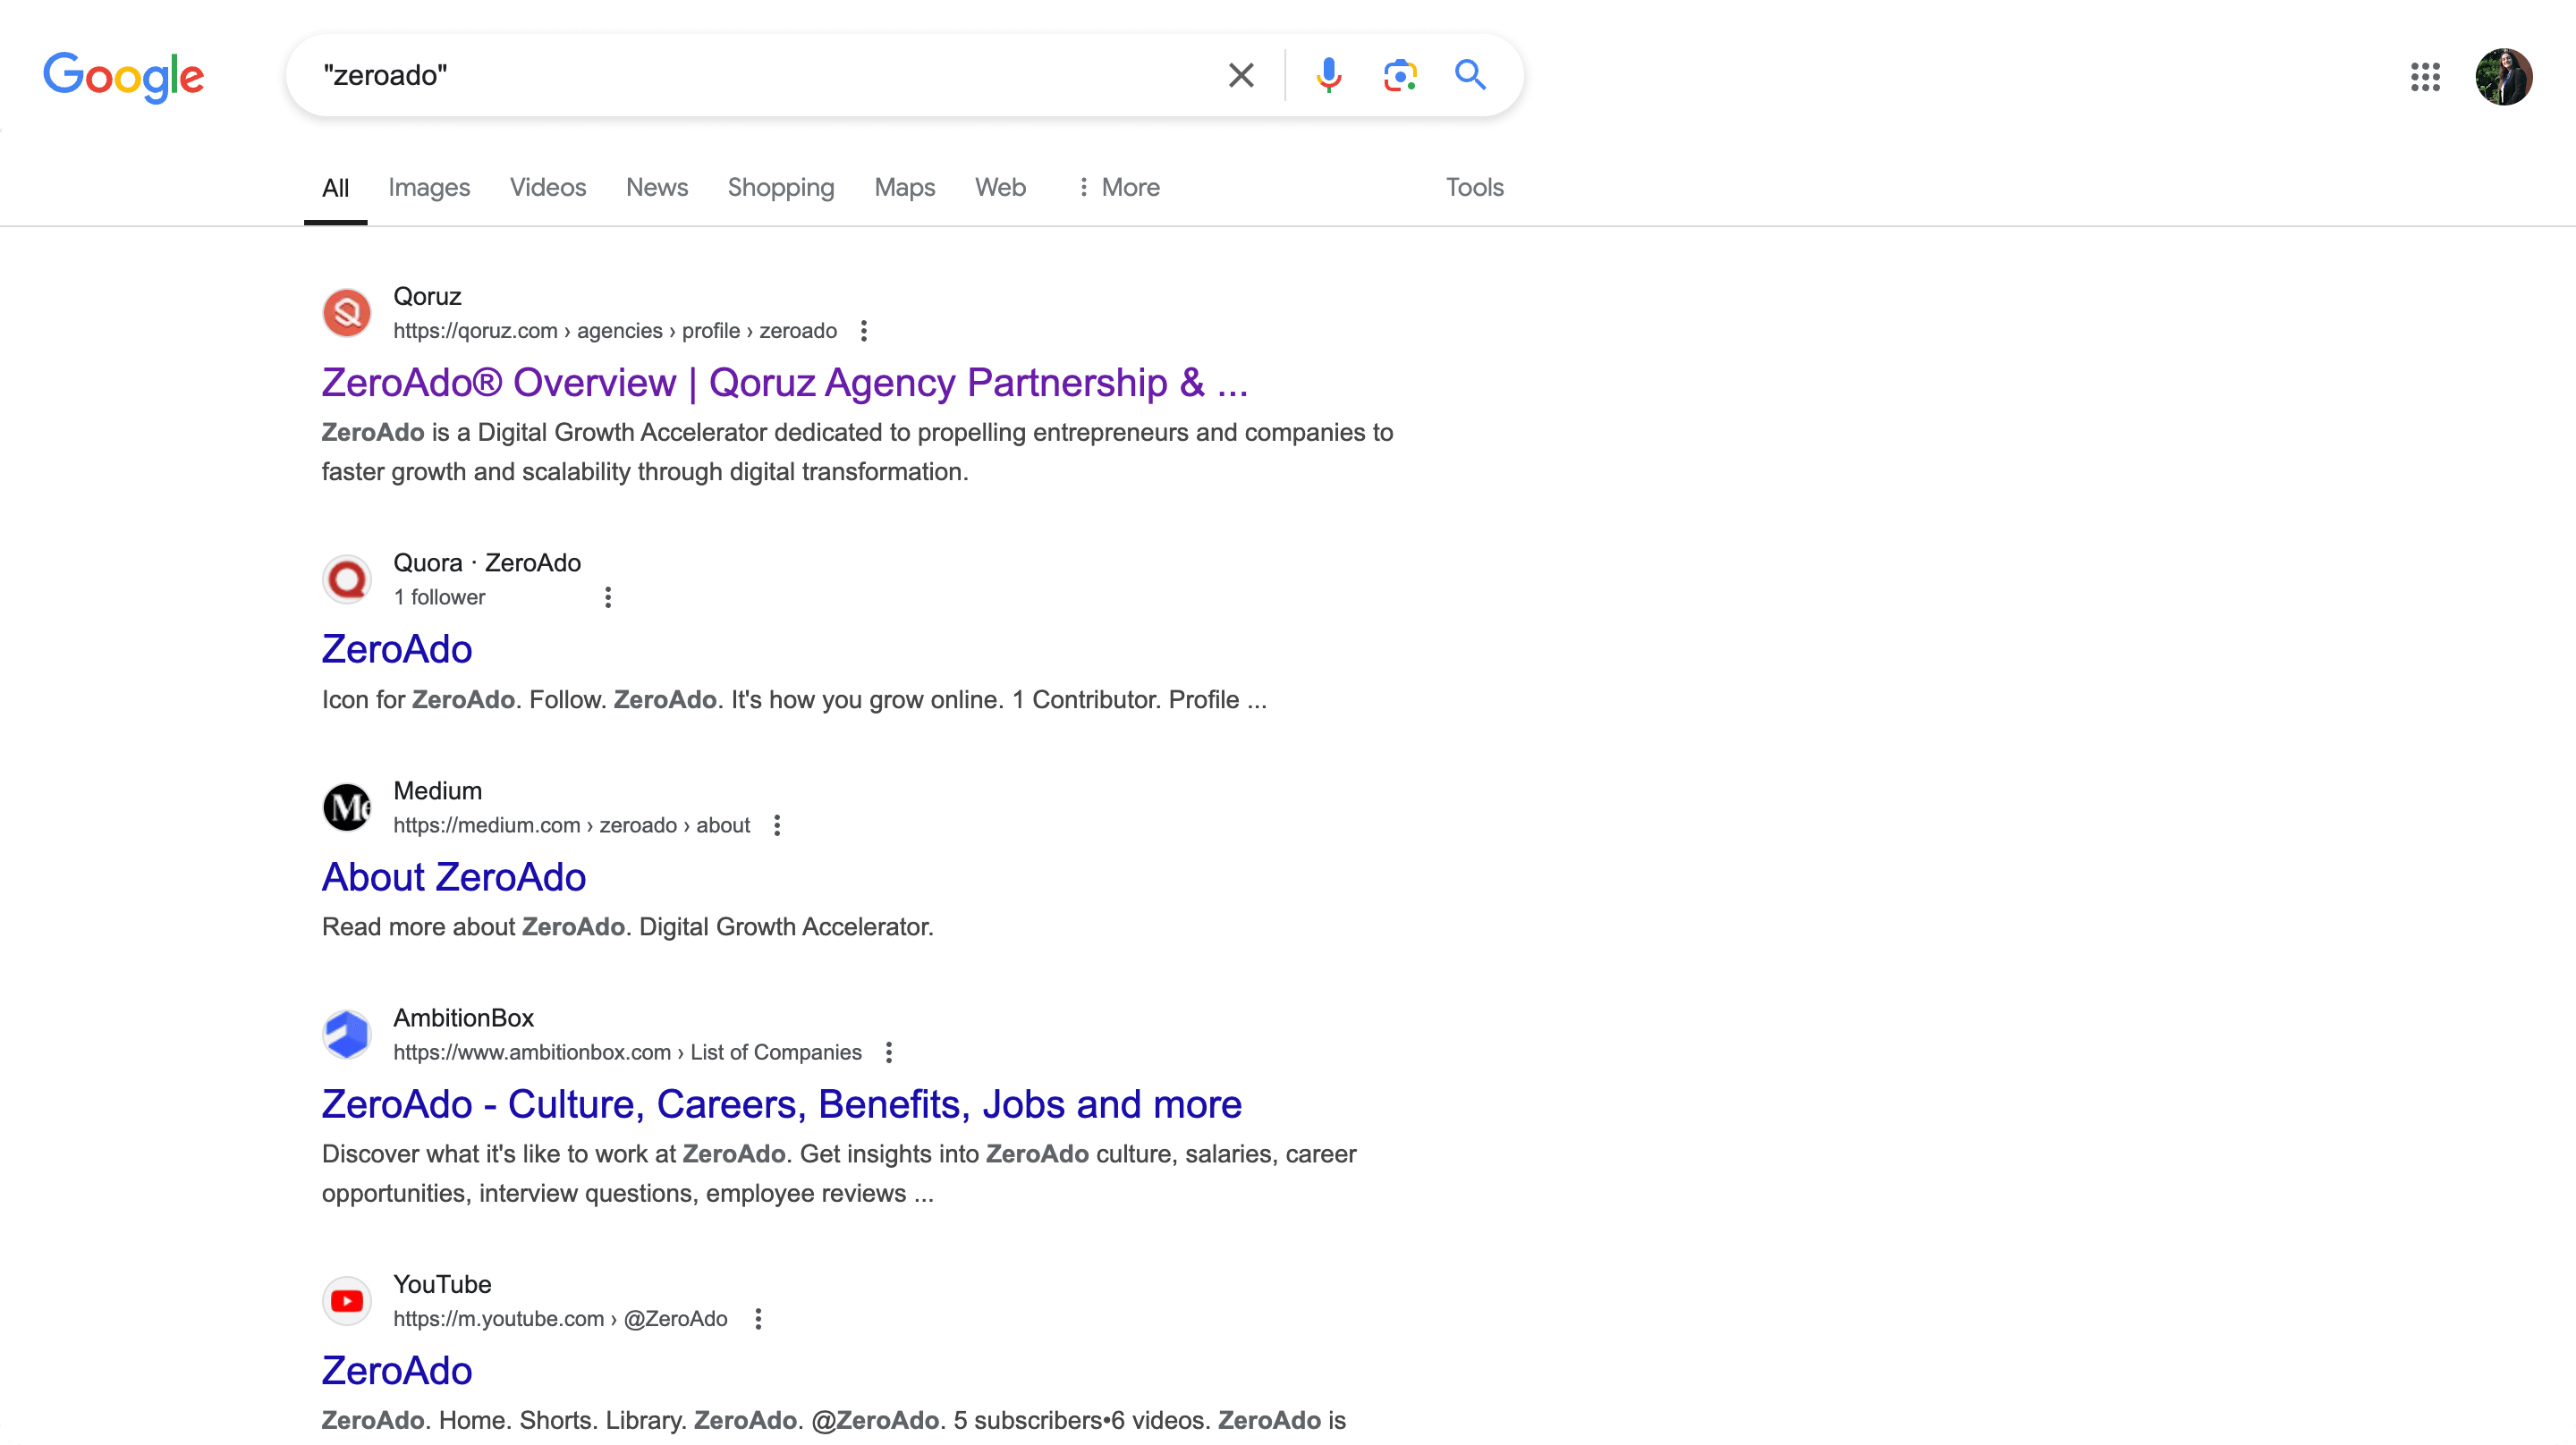The height and width of the screenshot is (1445, 2576).
Task: Open Google Lens image search icon
Action: click(x=1400, y=74)
